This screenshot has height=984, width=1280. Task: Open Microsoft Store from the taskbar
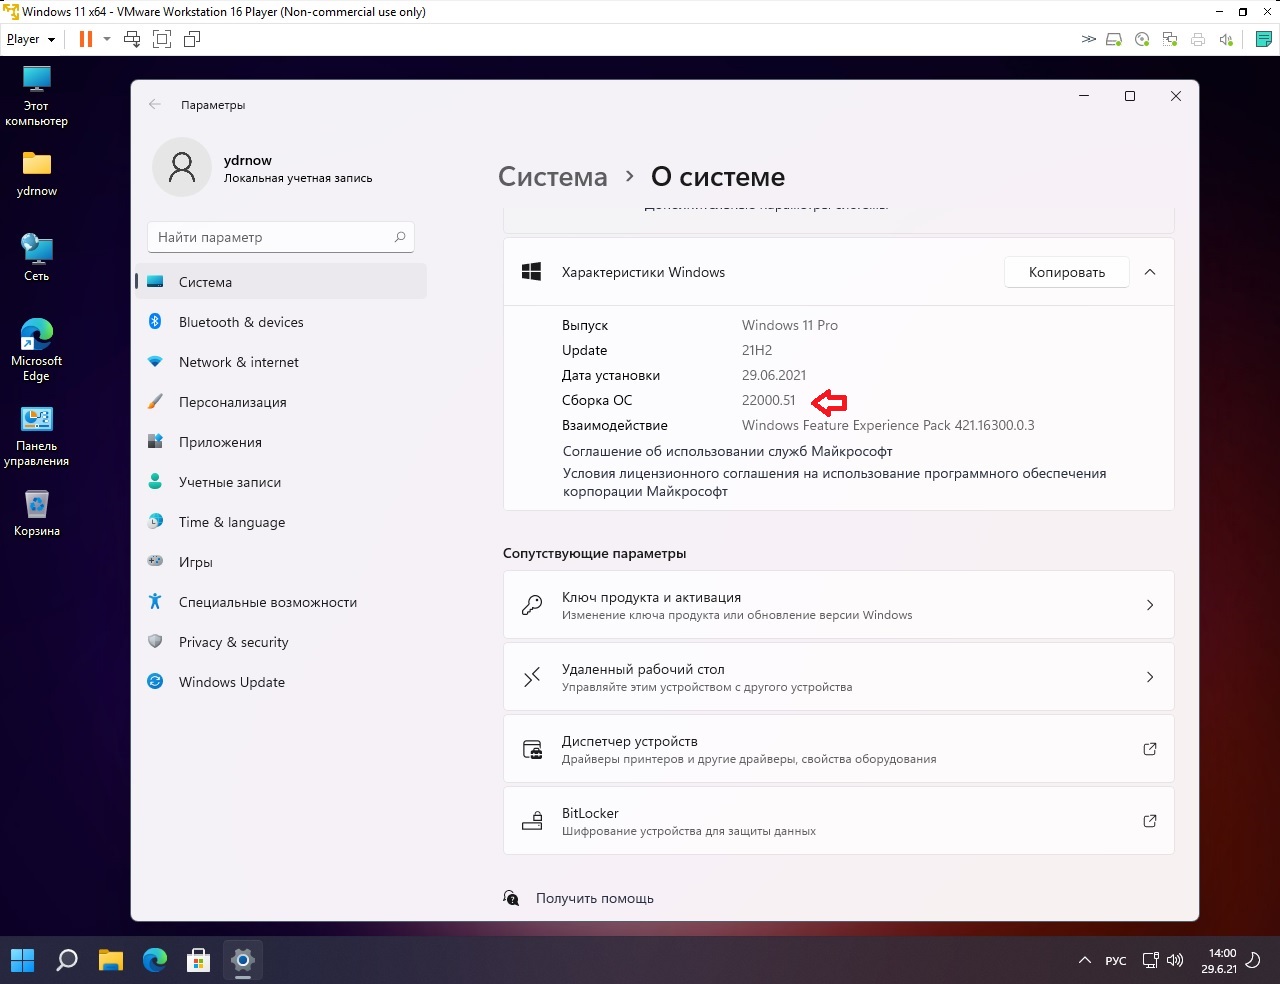(199, 960)
